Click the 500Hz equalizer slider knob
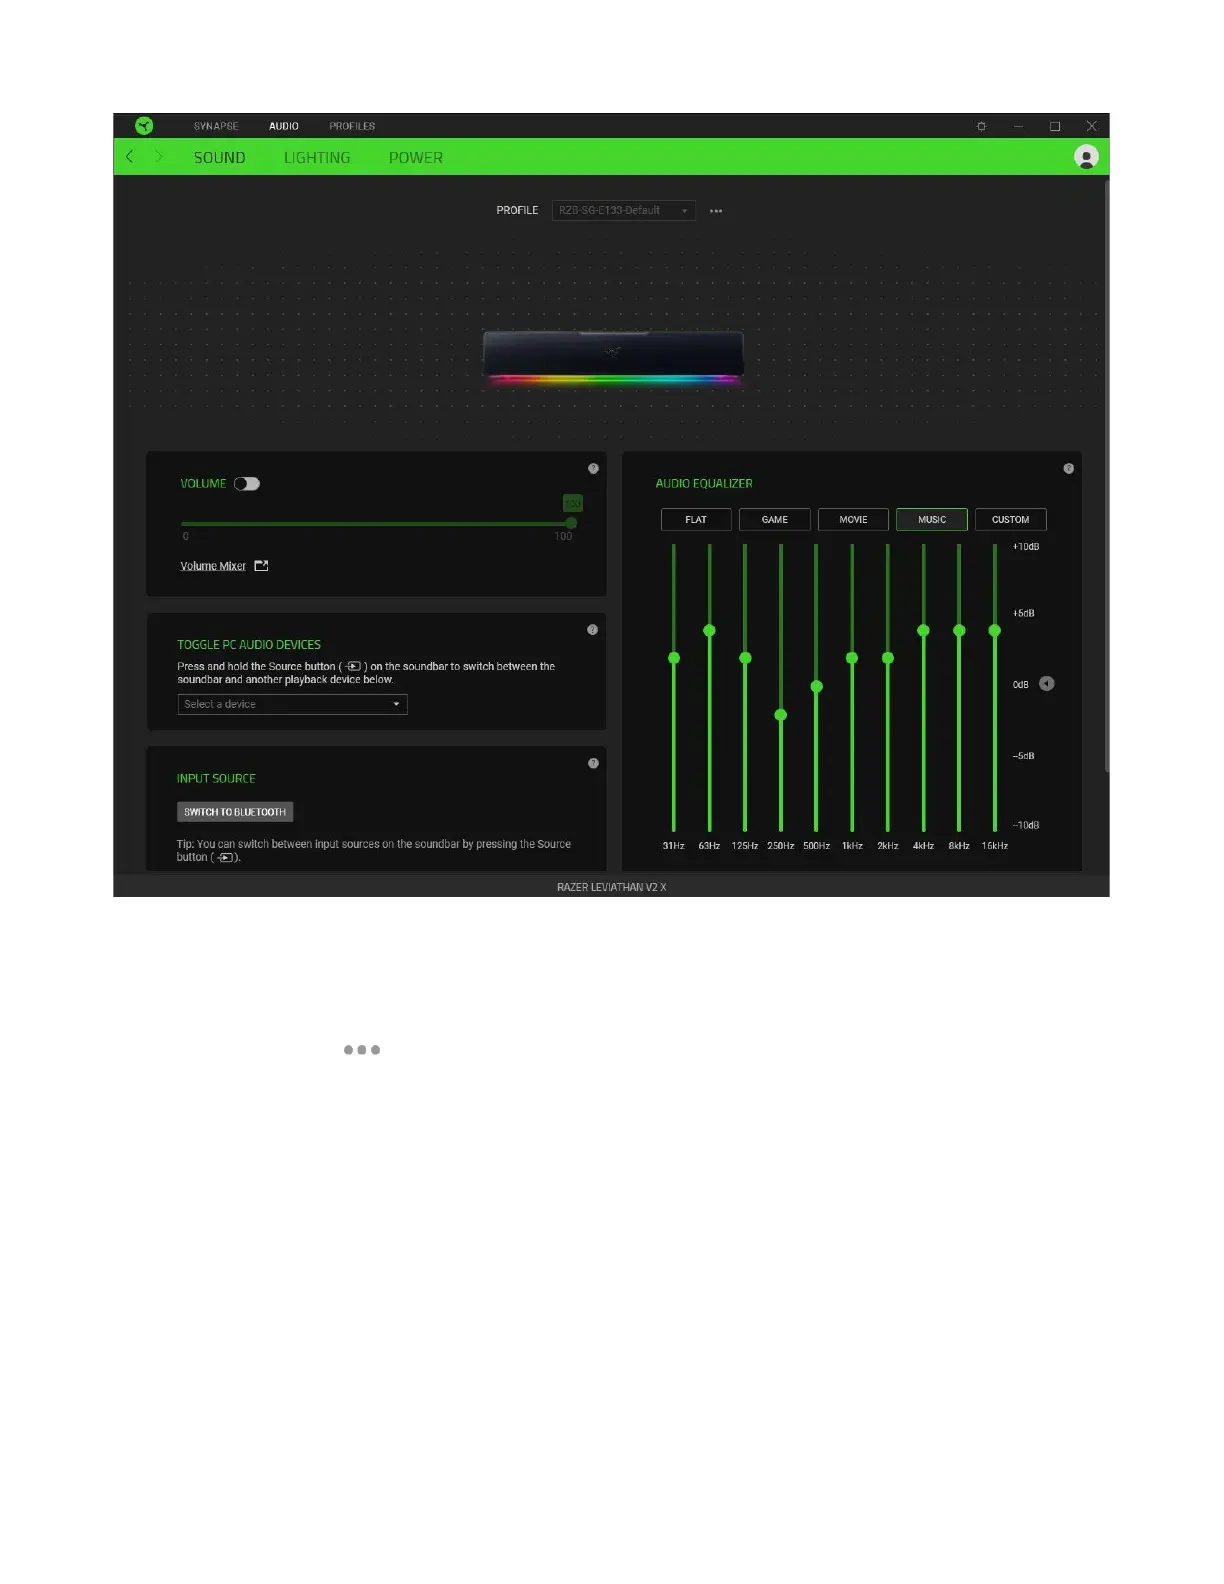The height and width of the screenshot is (1584, 1224). coord(816,687)
